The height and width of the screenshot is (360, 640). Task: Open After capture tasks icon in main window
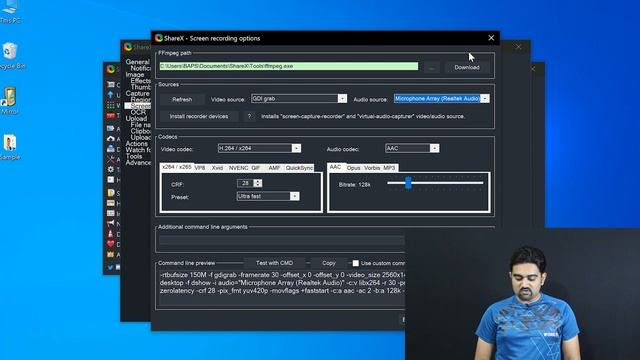coord(111,128)
